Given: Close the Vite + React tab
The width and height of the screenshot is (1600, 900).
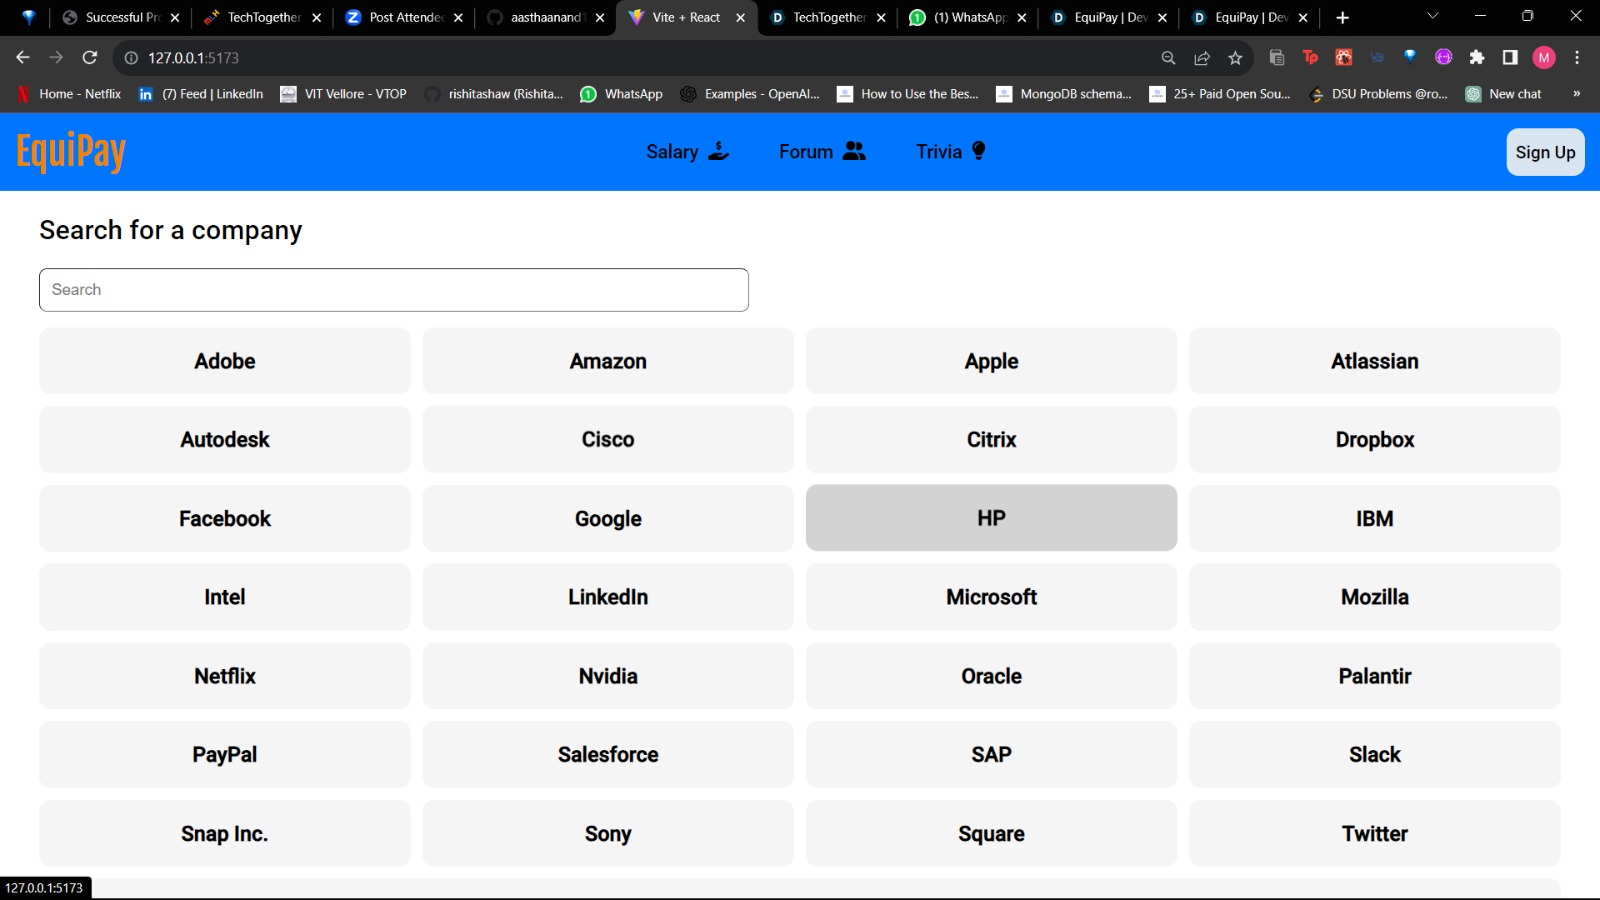Looking at the screenshot, I should (740, 17).
